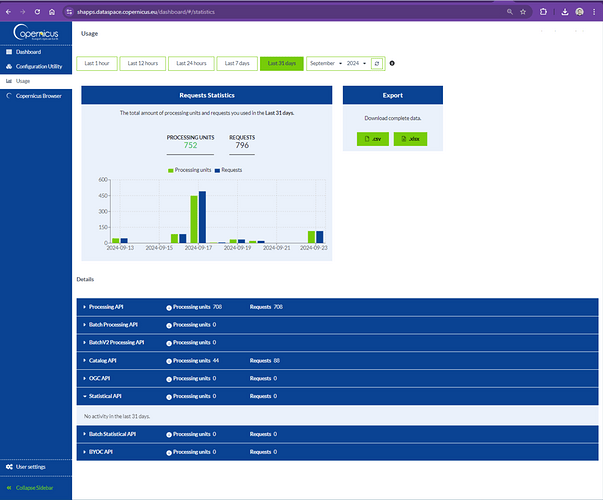Viewport: 603px width, 500px height.
Task: Click the browser back arrow
Action: click(10, 11)
